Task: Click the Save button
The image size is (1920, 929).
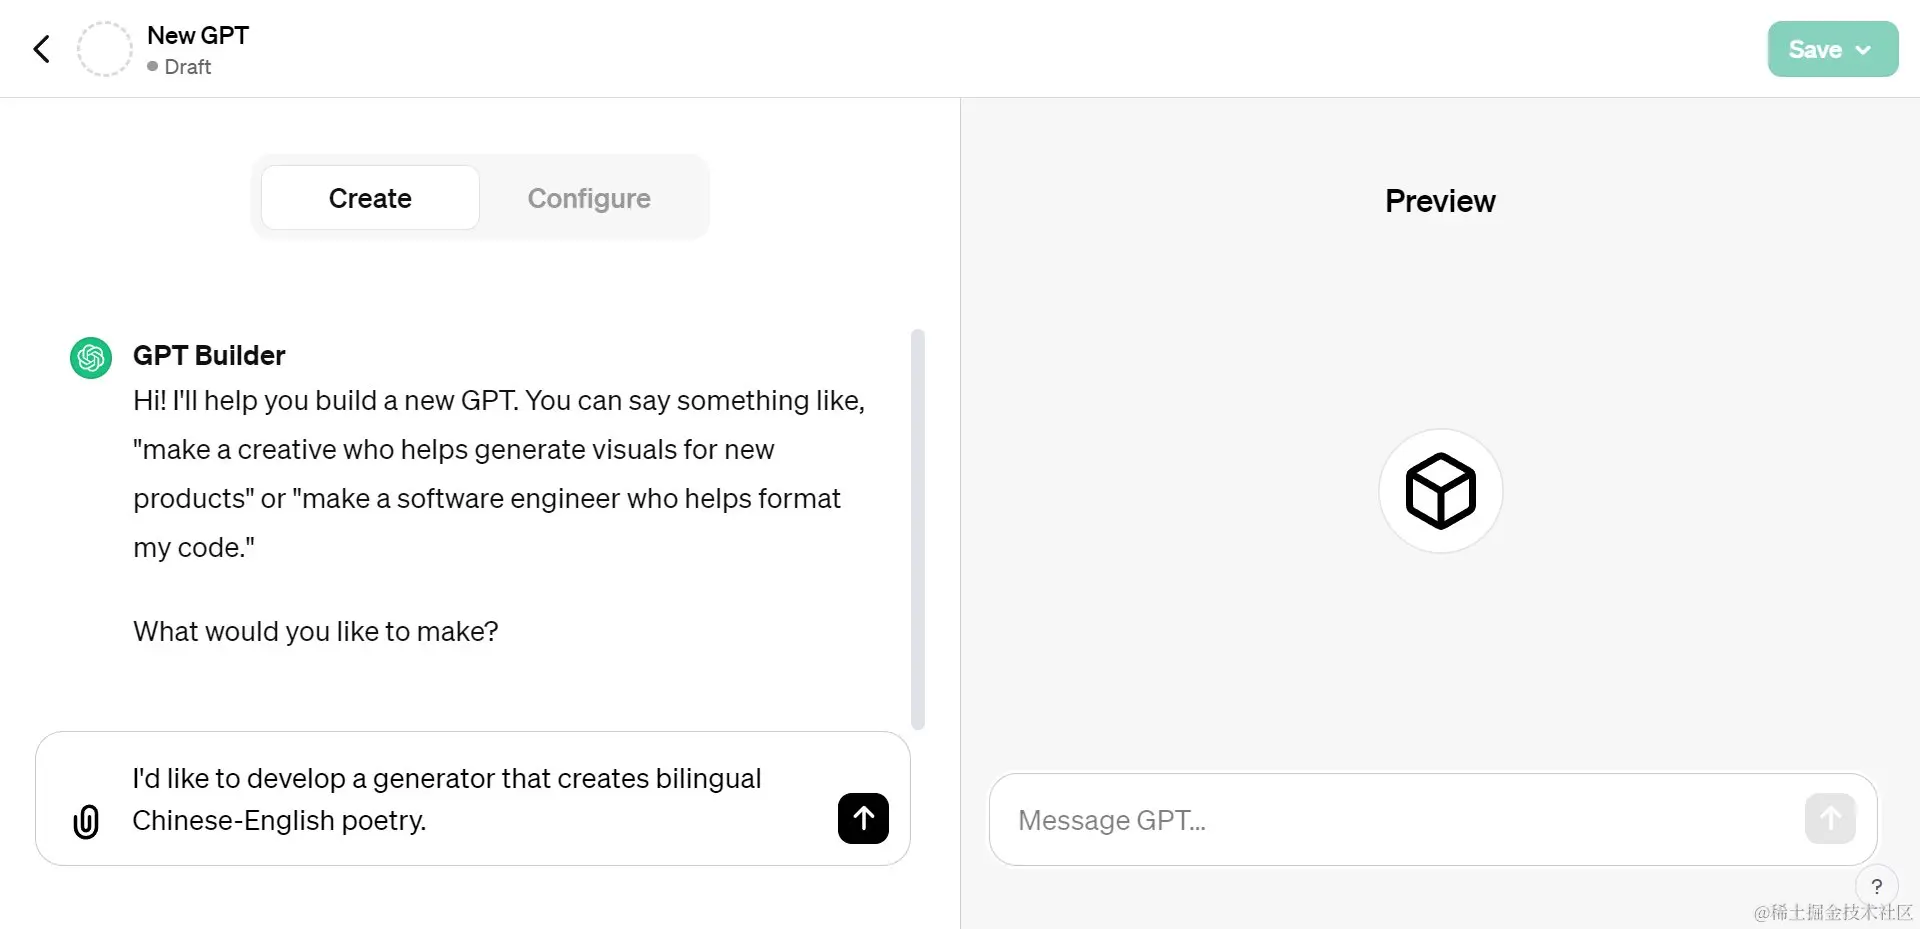Action: (x=1815, y=48)
